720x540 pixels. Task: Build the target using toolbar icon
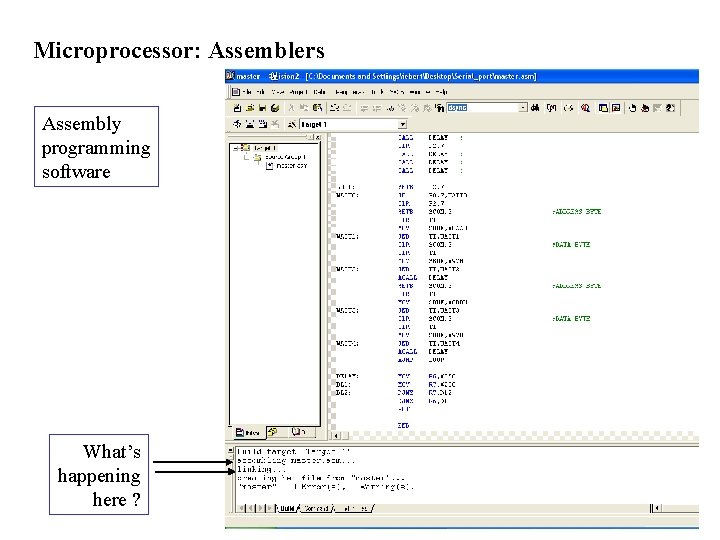tap(250, 124)
